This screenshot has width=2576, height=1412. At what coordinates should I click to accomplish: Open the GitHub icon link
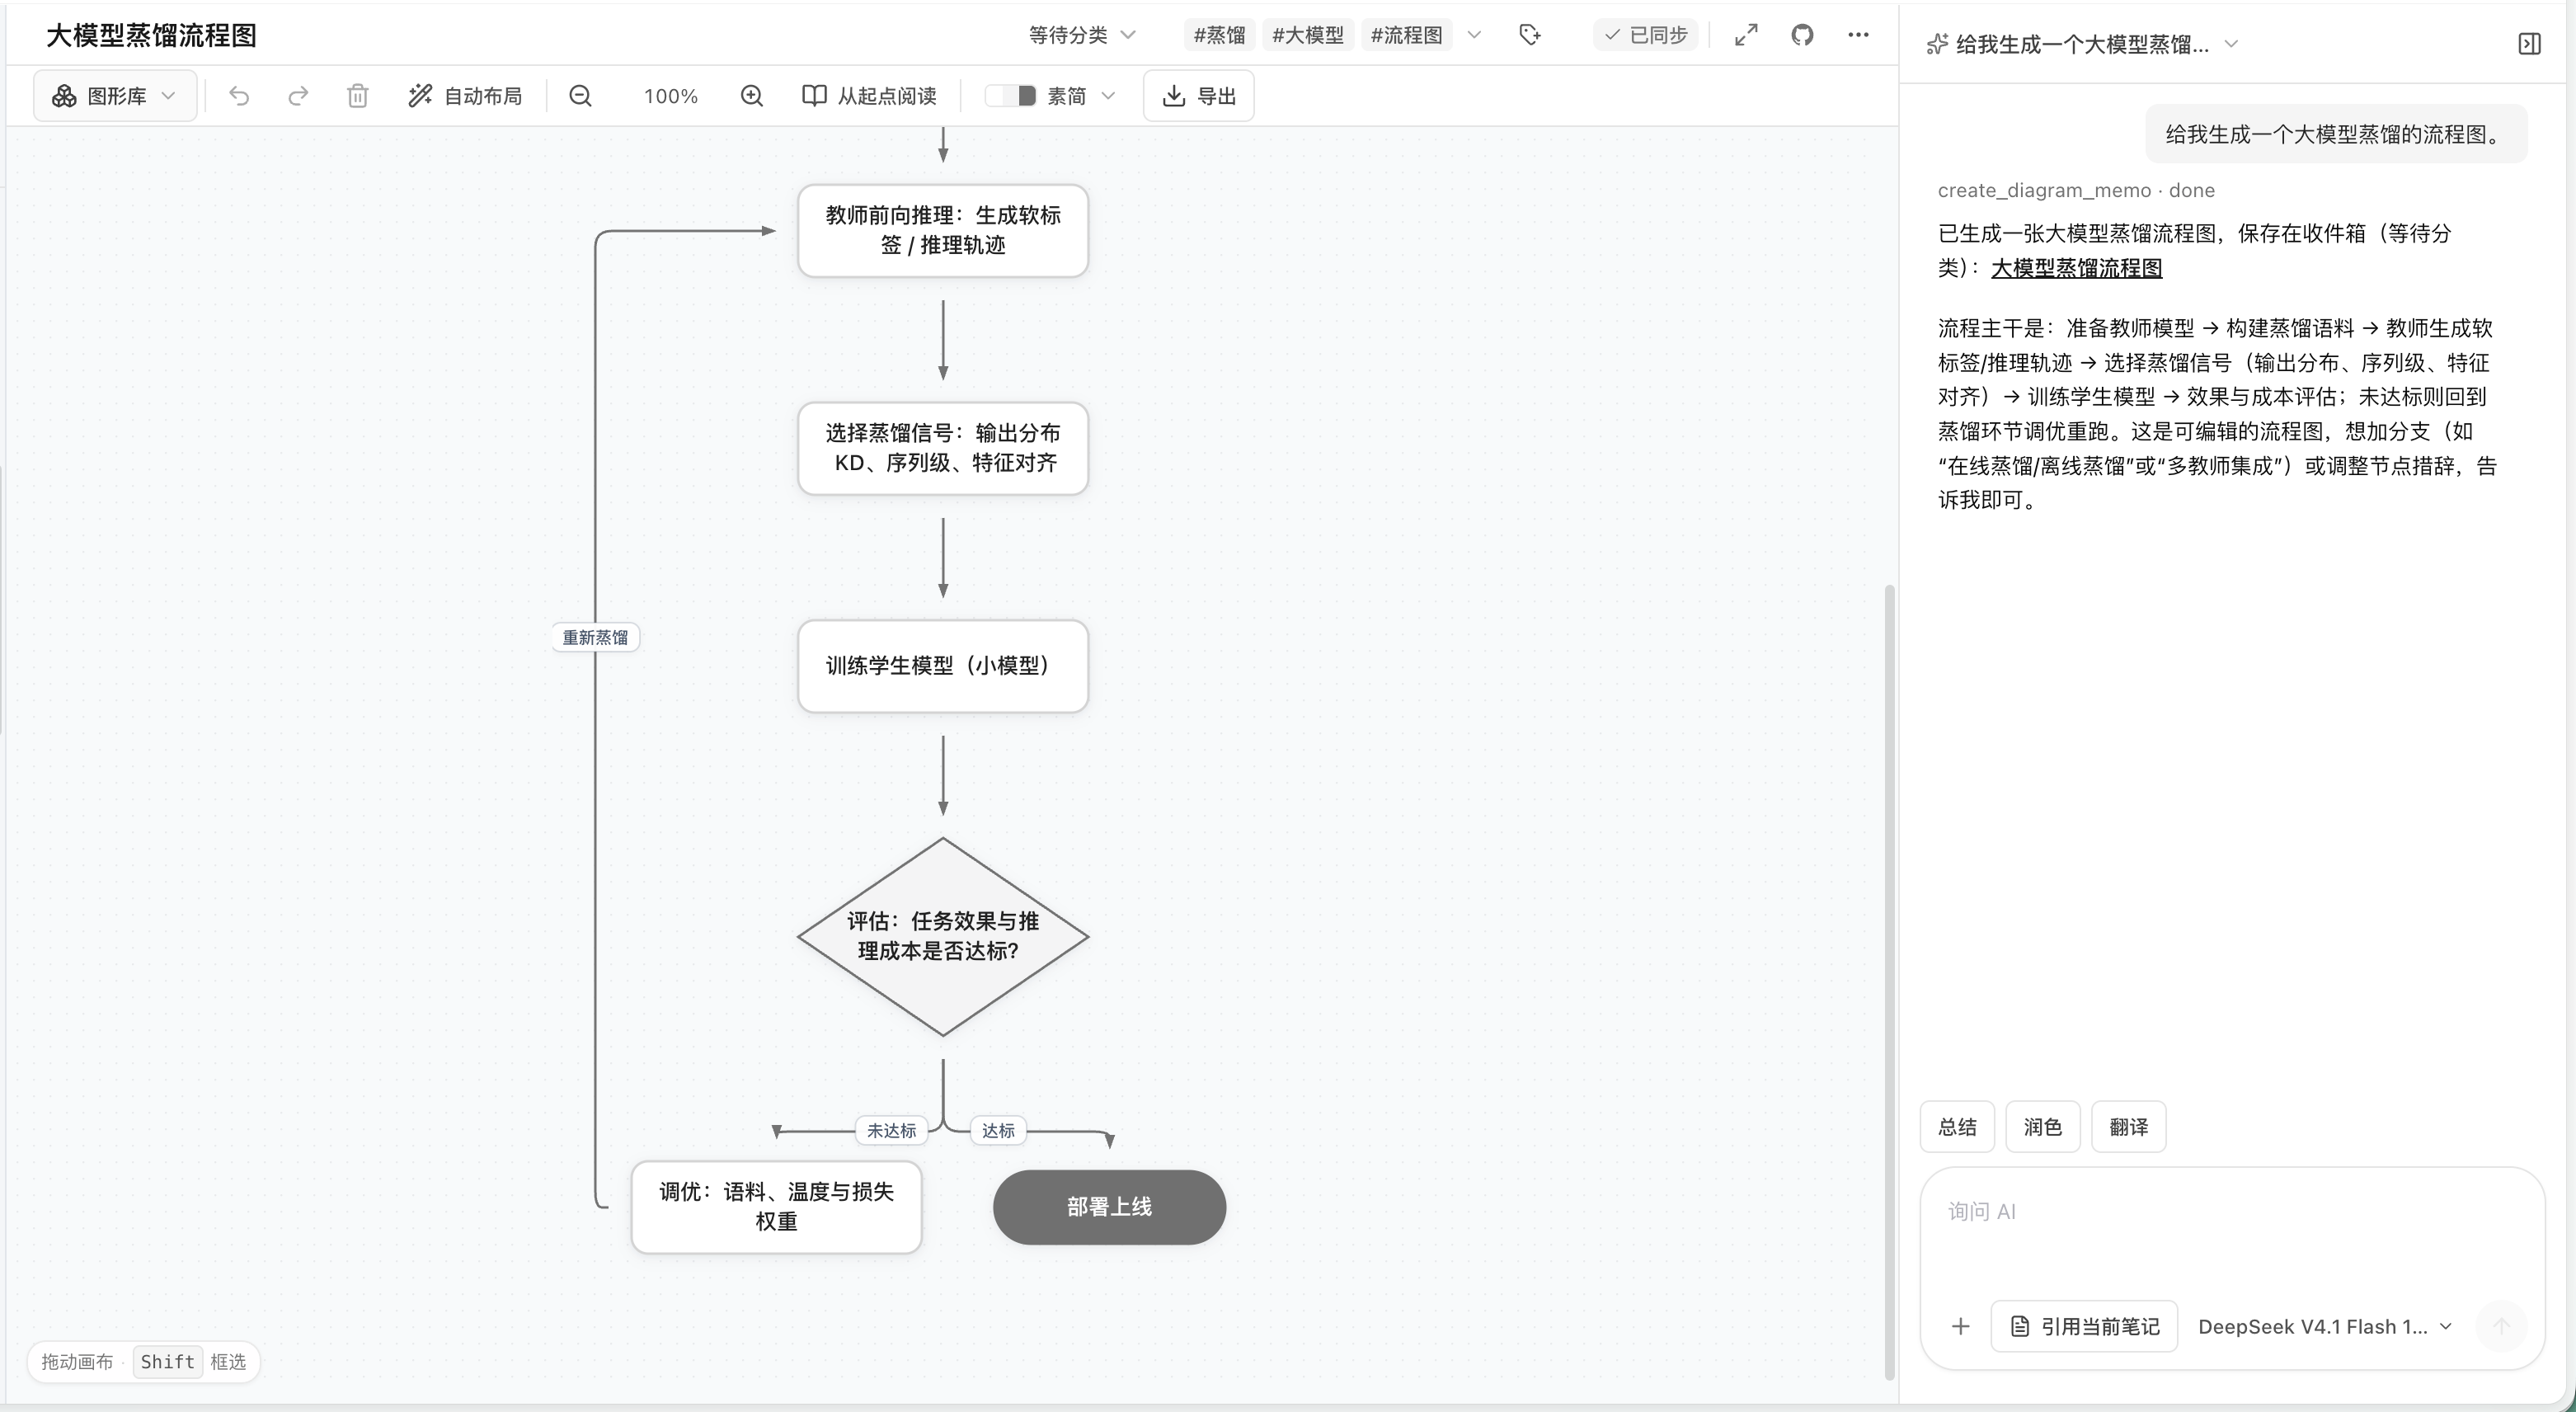(x=1802, y=35)
